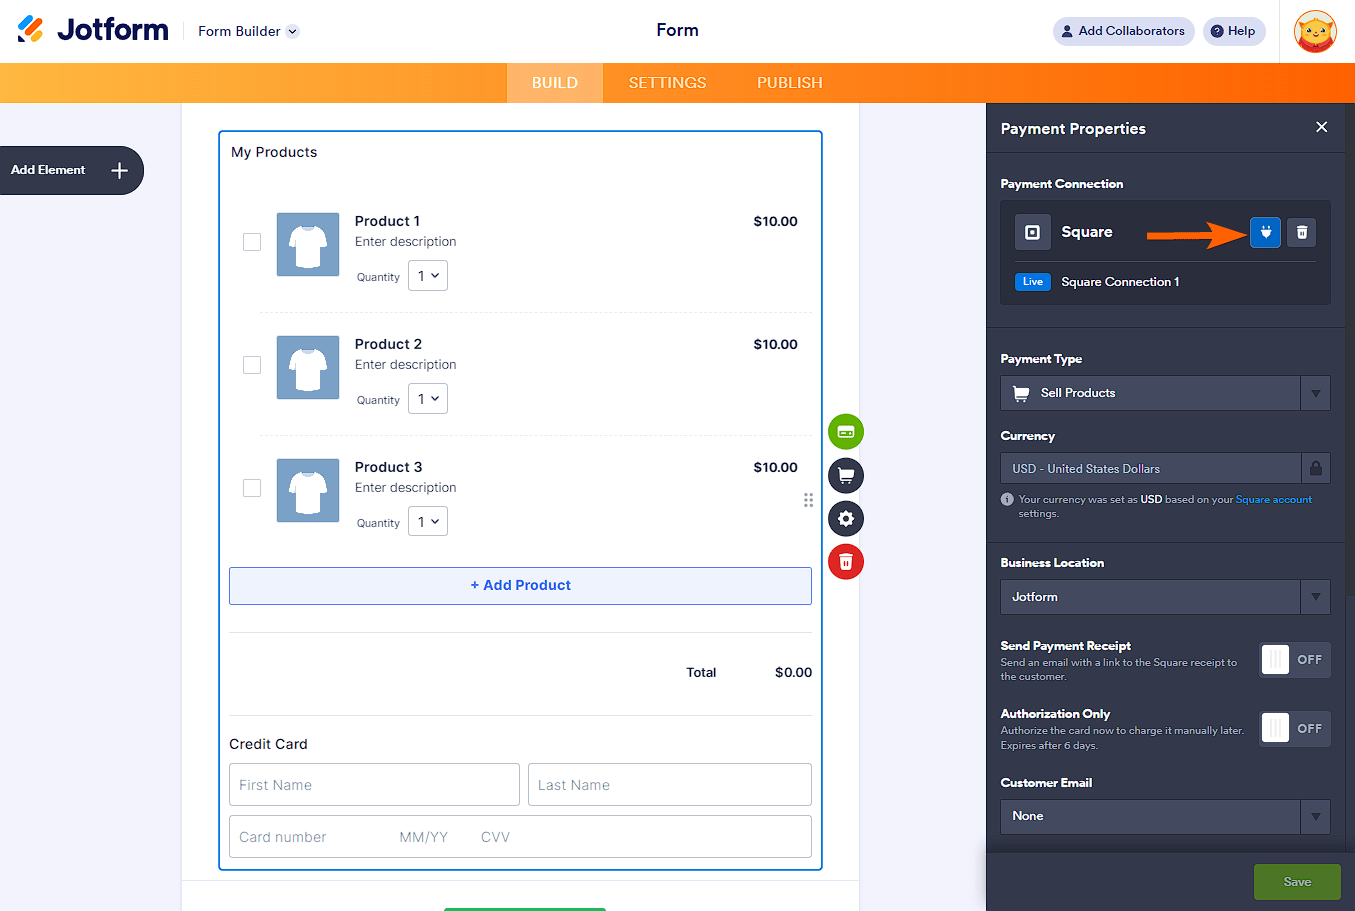Screen dimensions: 1355x911
Task: Delete the Square payment connection
Action: click(1301, 232)
